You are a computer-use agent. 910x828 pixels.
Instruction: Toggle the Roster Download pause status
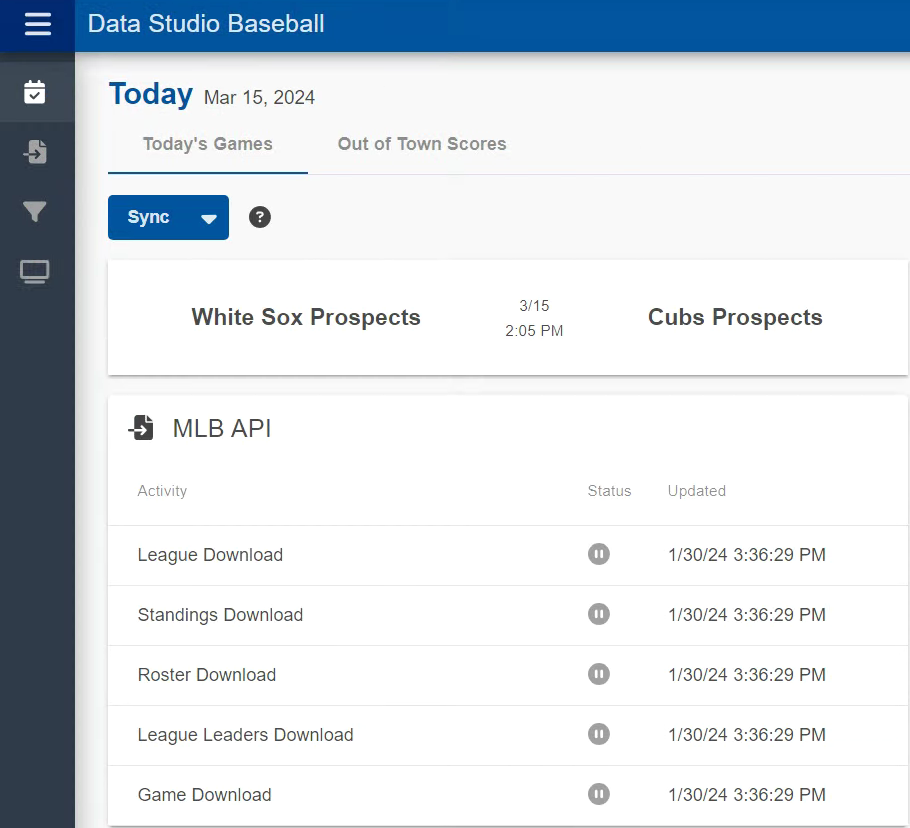tap(599, 674)
